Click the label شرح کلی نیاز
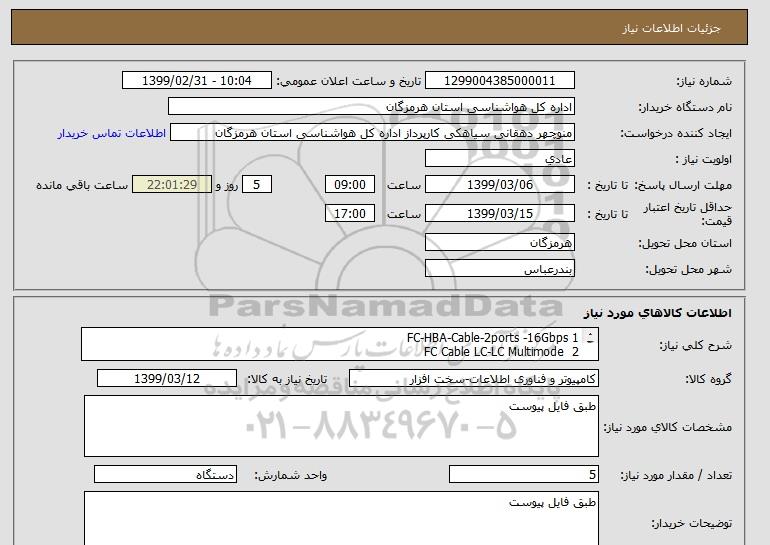770x545 pixels. pos(695,345)
